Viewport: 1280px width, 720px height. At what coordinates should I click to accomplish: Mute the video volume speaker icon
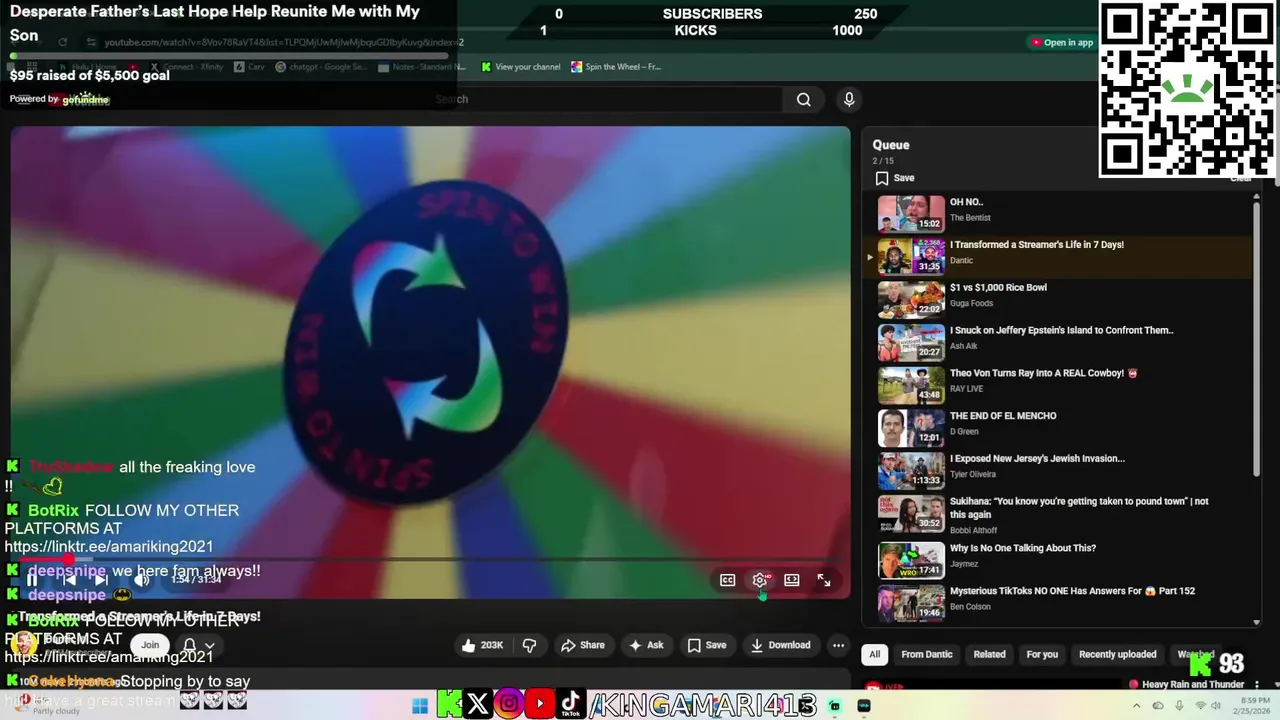[x=142, y=580]
